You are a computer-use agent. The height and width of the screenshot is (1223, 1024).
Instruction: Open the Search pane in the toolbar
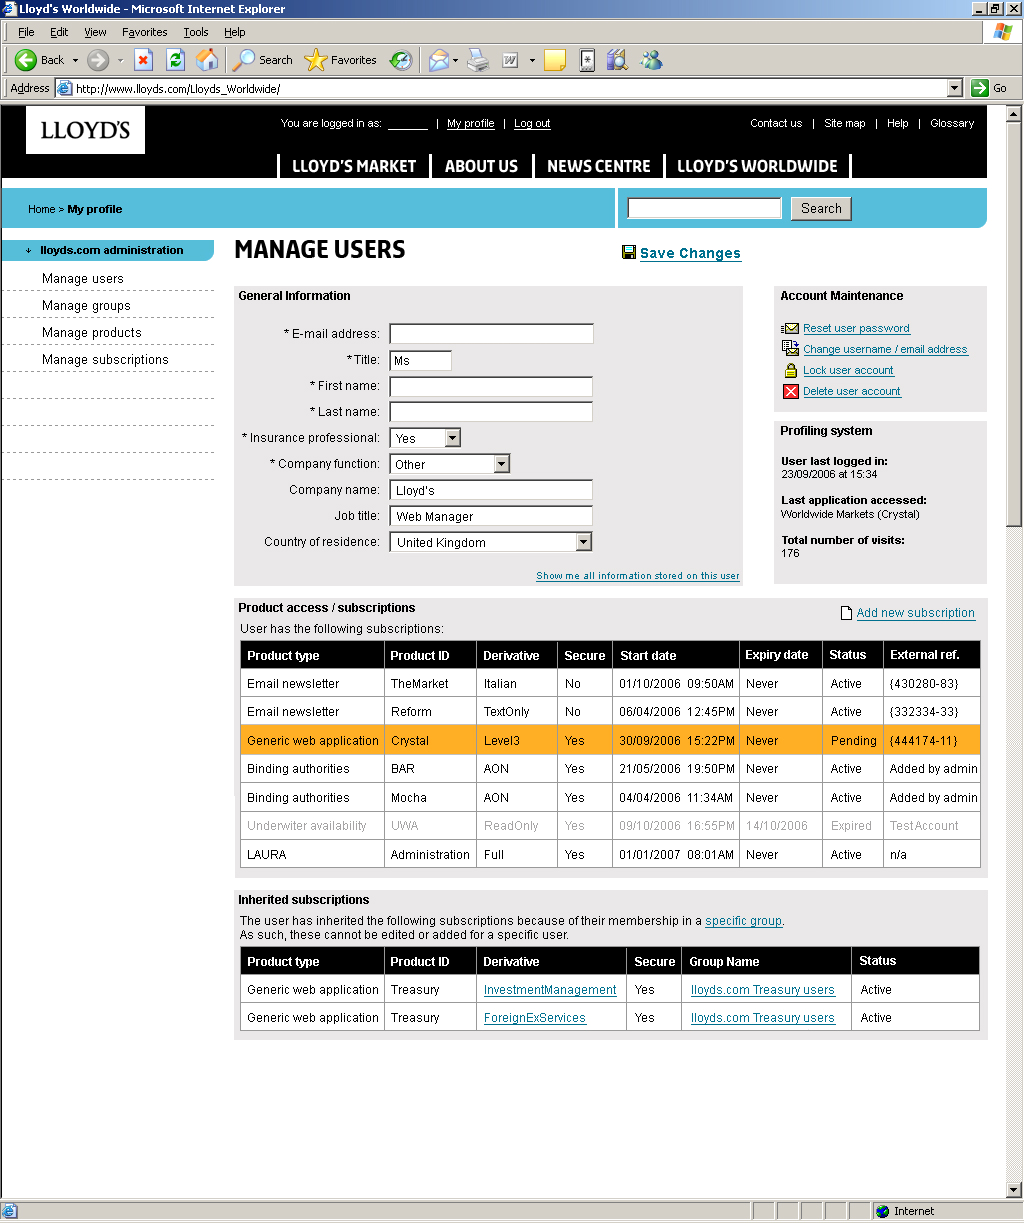pos(263,60)
